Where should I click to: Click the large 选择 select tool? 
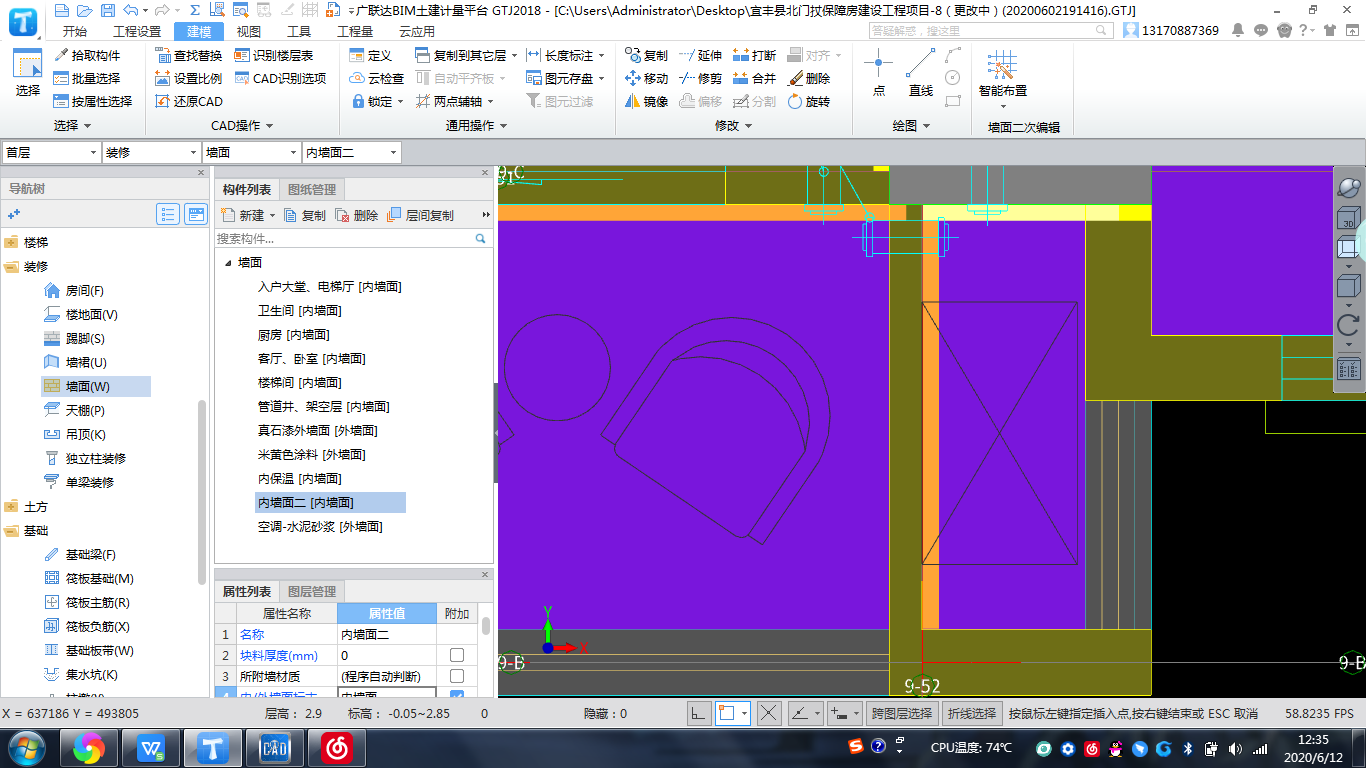[27, 73]
